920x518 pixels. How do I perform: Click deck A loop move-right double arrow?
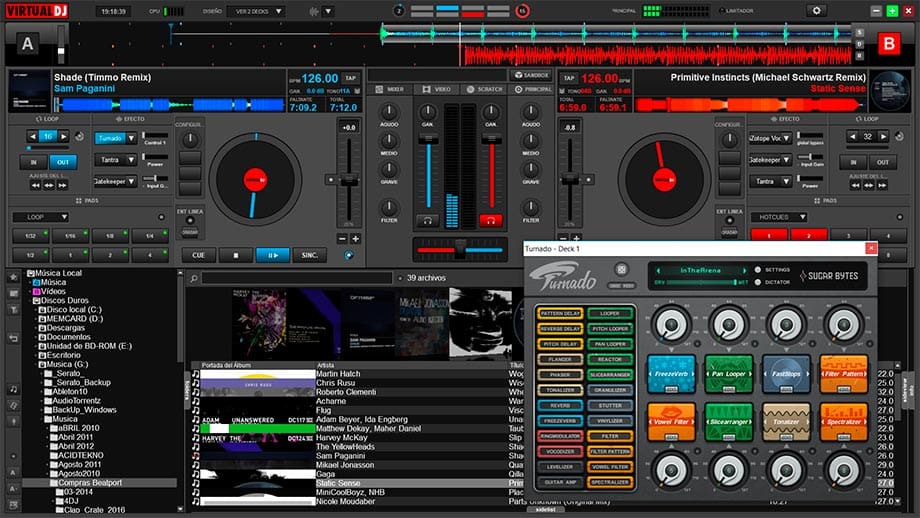62,185
